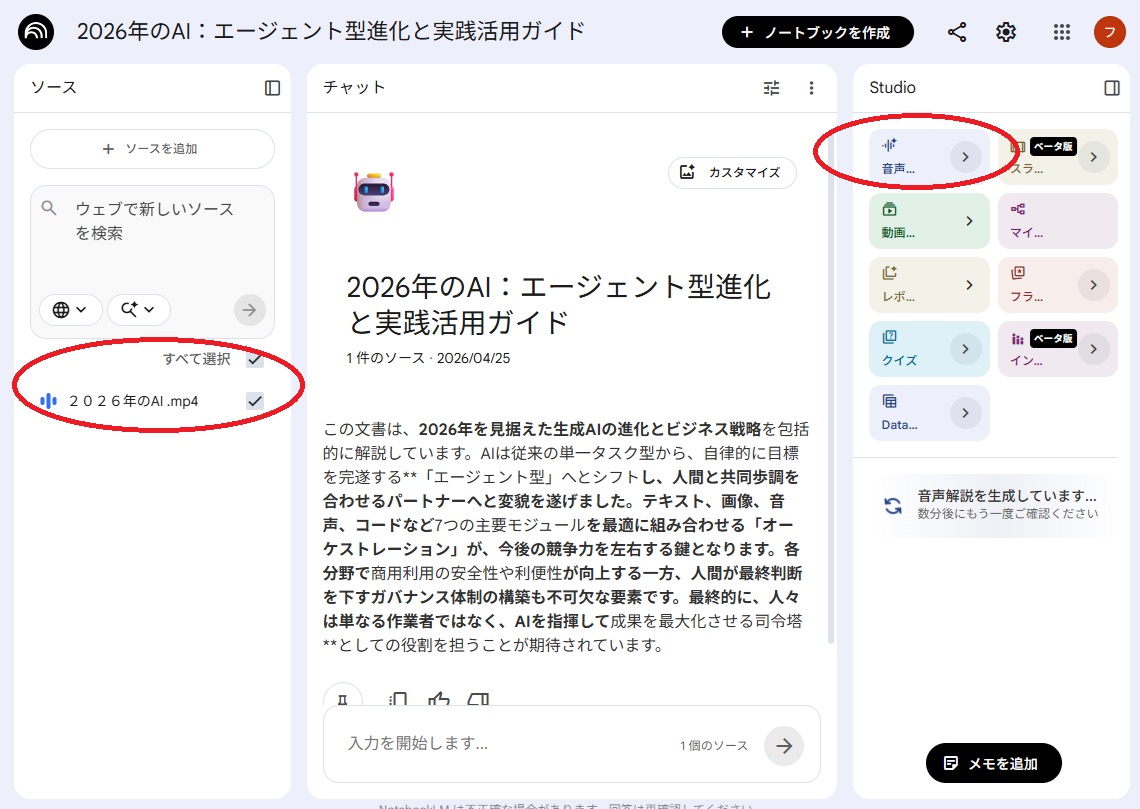
Task: Expand the クイズ tile arrow options
Action: pos(965,349)
